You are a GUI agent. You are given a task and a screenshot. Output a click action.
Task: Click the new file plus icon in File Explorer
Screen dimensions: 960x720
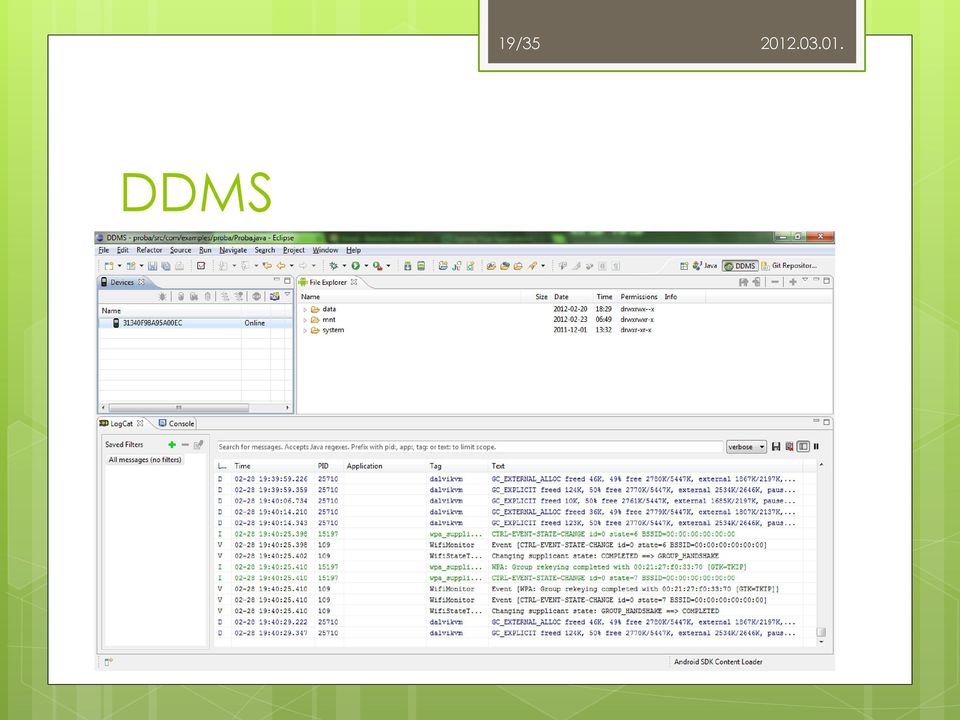(x=792, y=282)
